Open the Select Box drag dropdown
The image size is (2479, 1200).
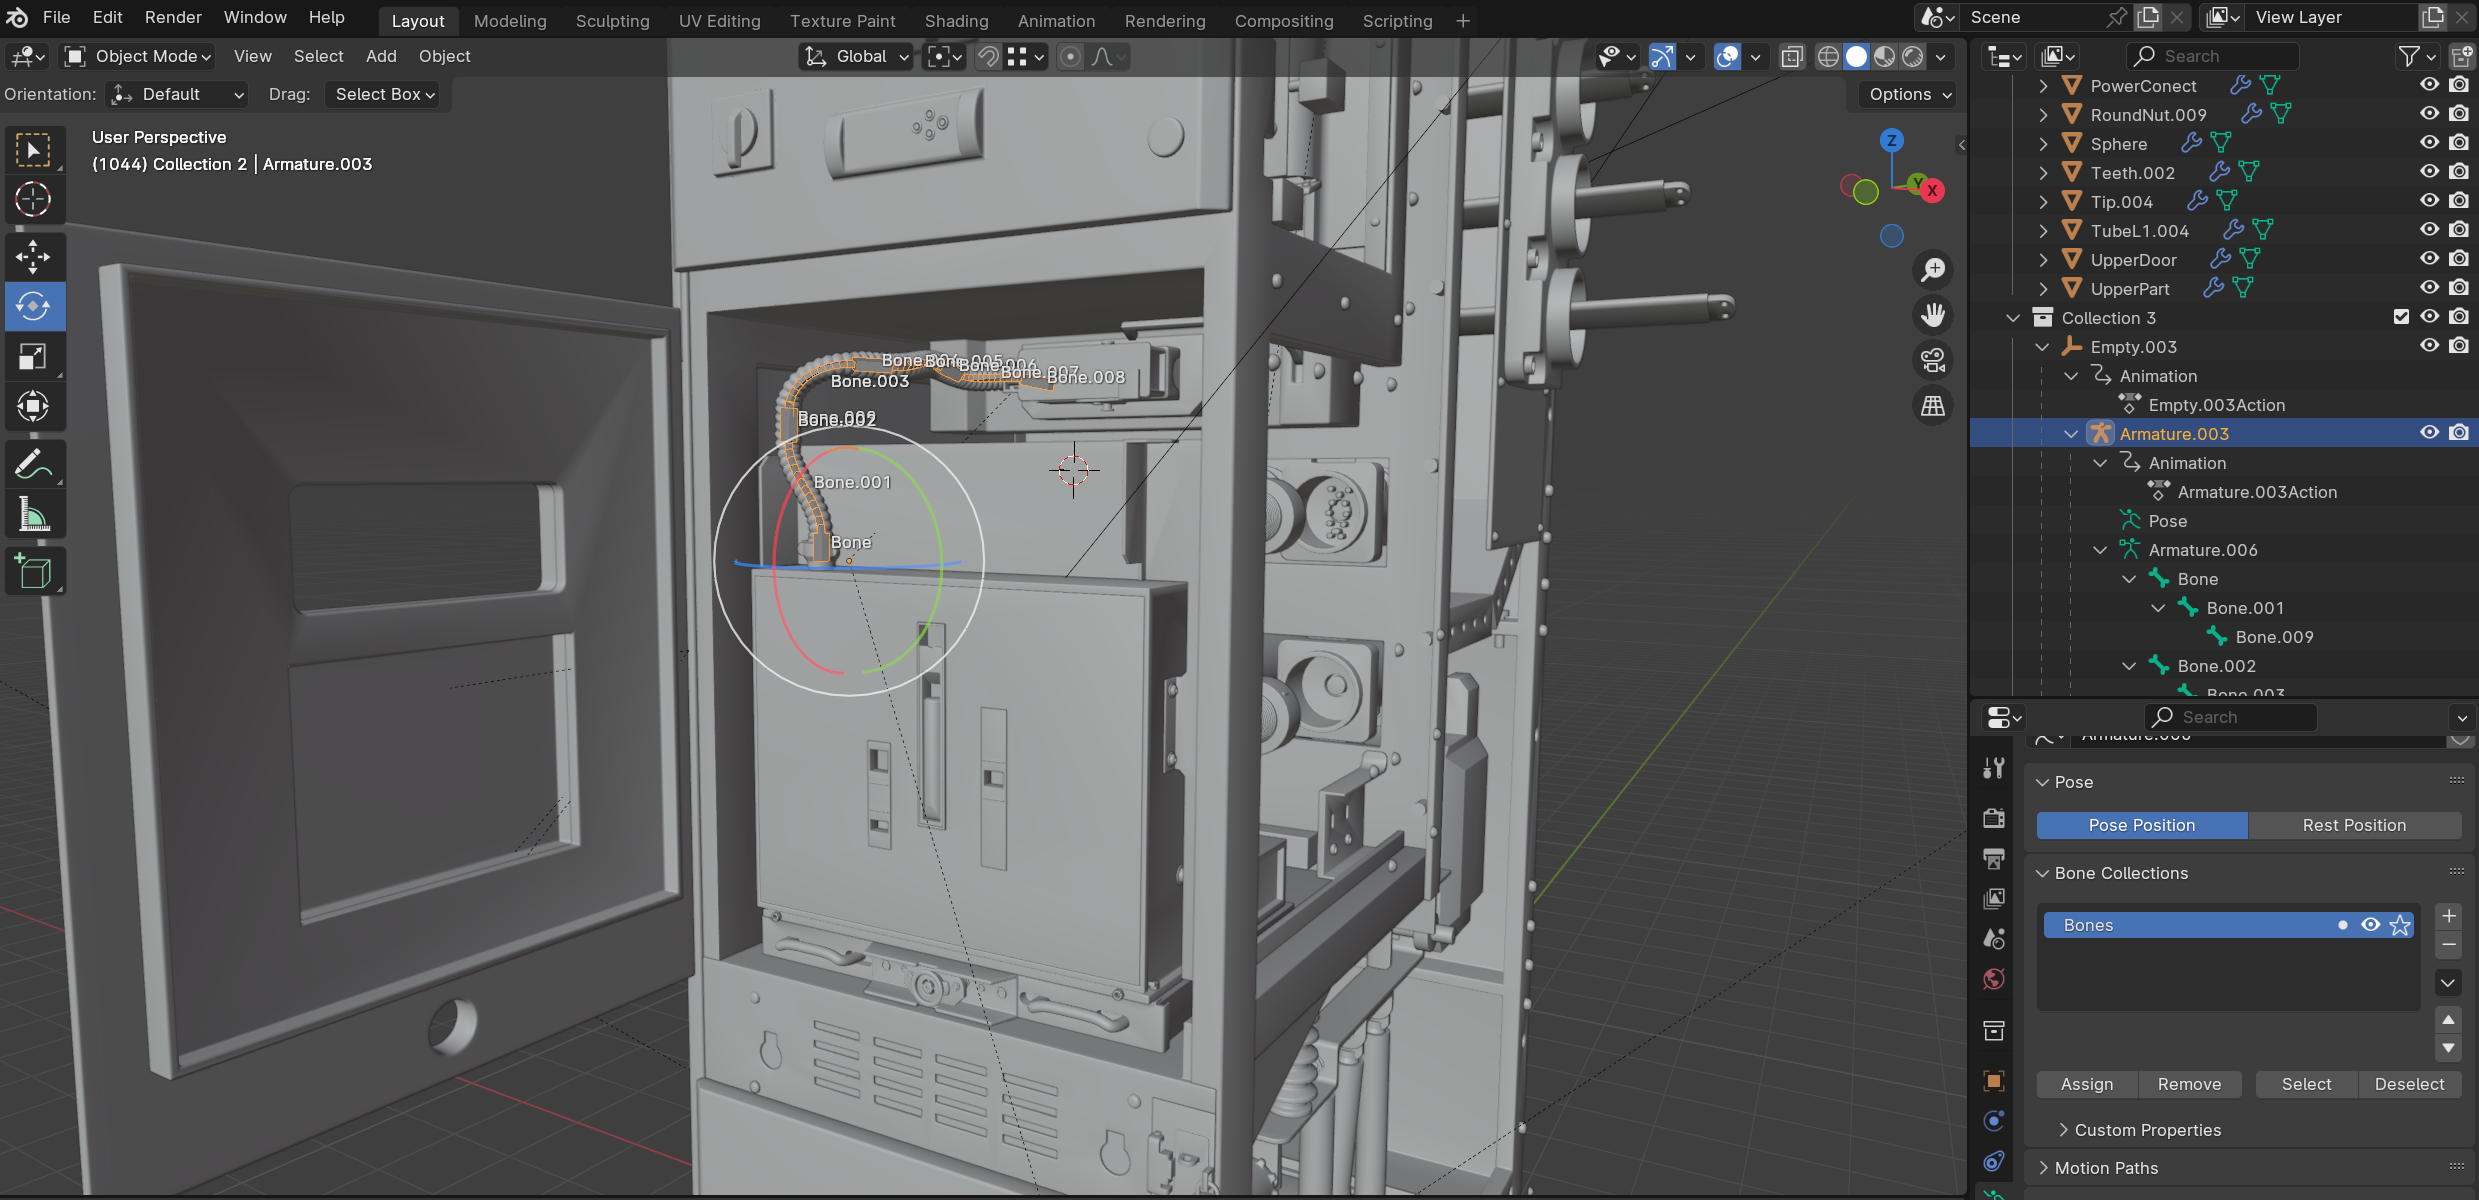(x=384, y=94)
